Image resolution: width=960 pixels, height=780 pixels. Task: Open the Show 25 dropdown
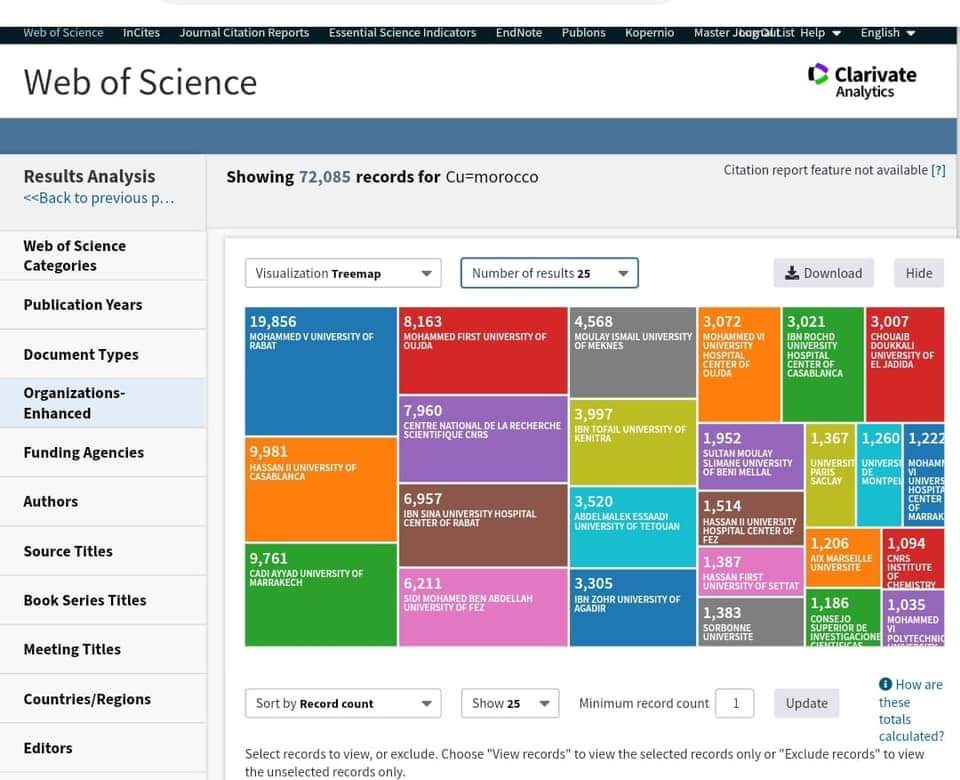click(510, 703)
